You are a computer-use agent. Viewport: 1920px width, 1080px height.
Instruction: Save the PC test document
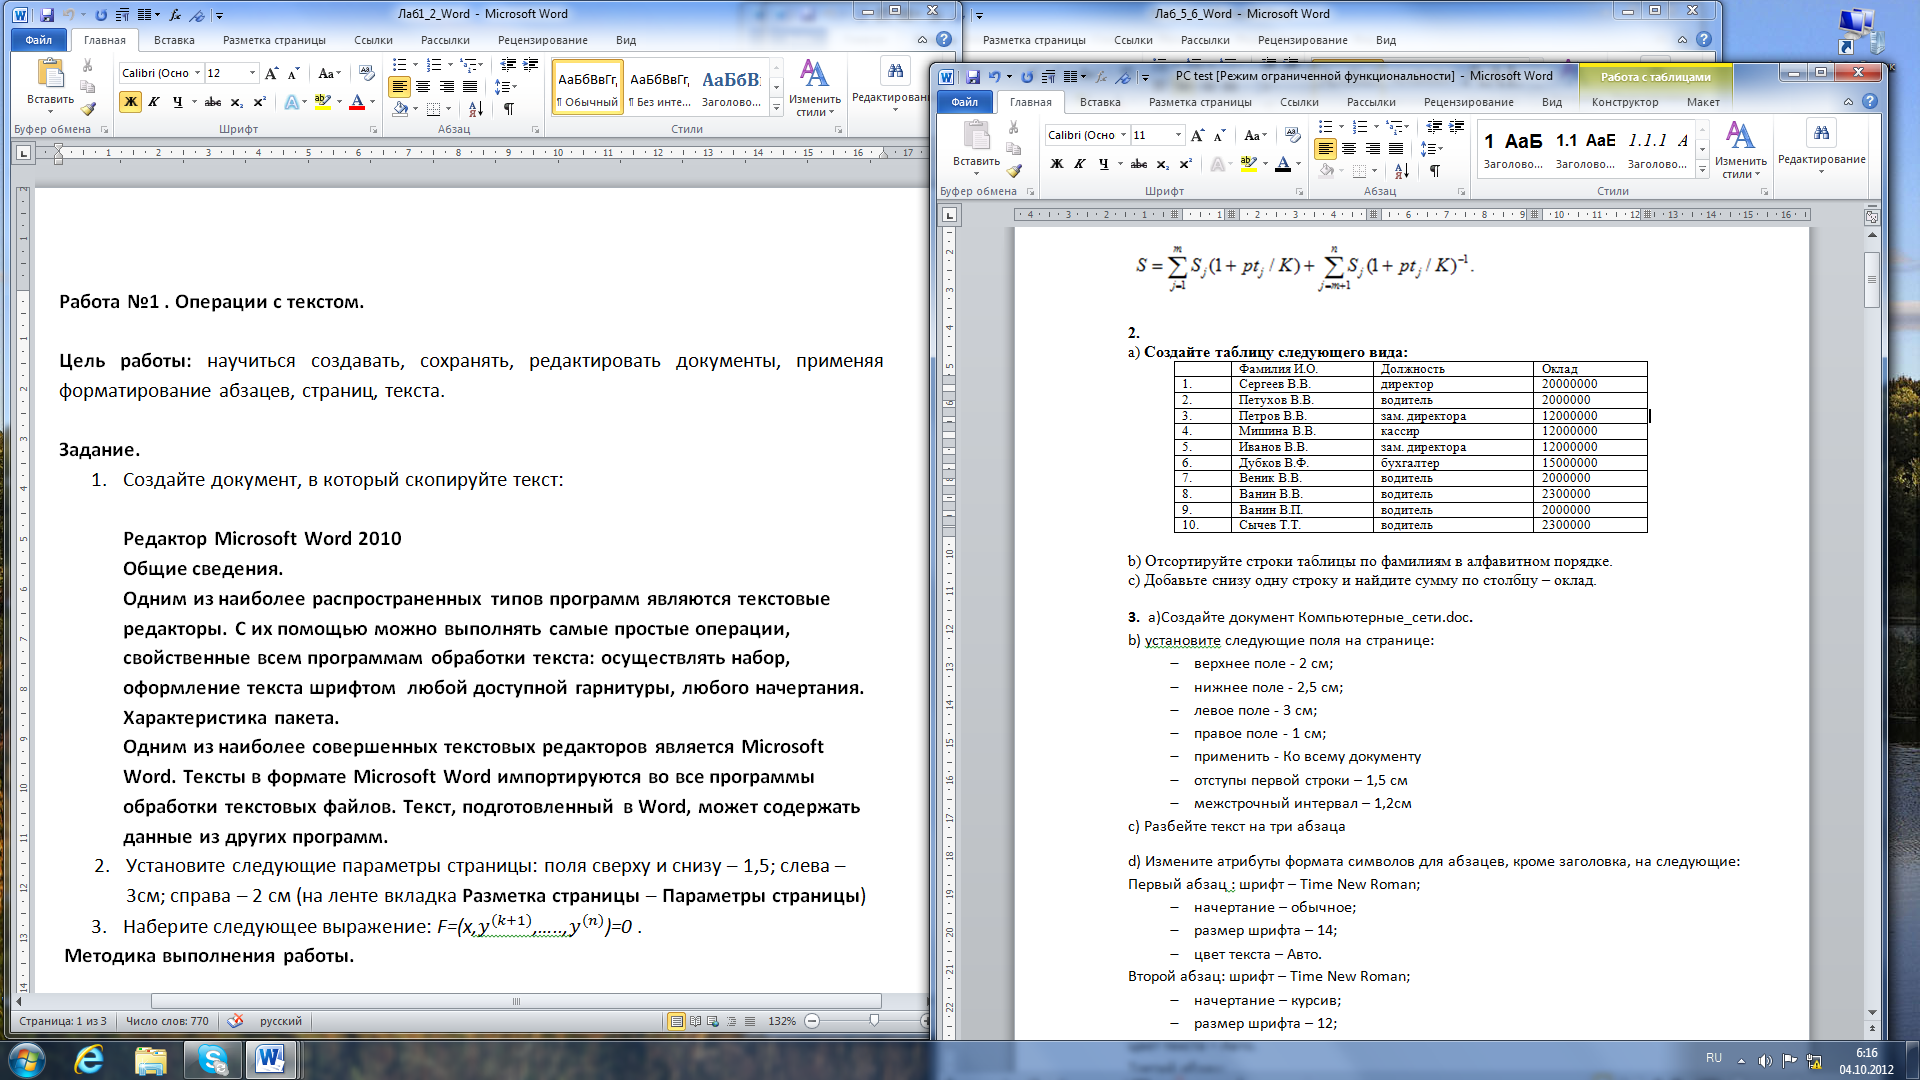tap(973, 77)
